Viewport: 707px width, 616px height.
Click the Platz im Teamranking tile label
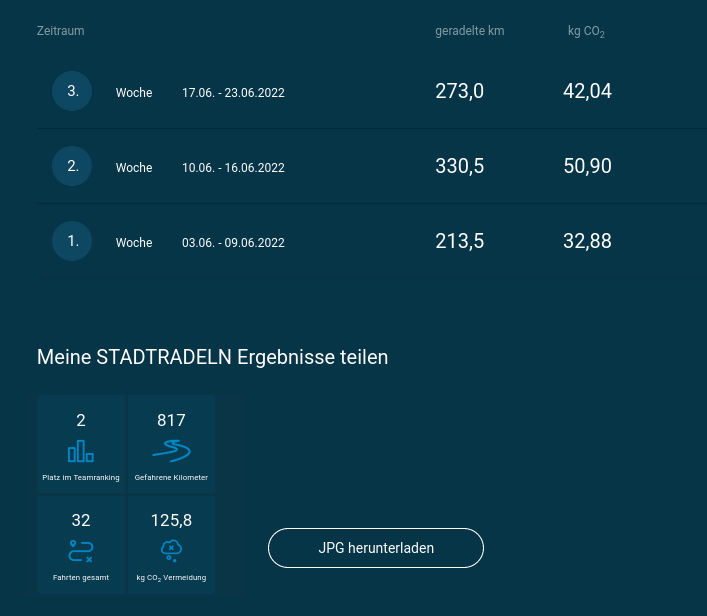click(81, 478)
